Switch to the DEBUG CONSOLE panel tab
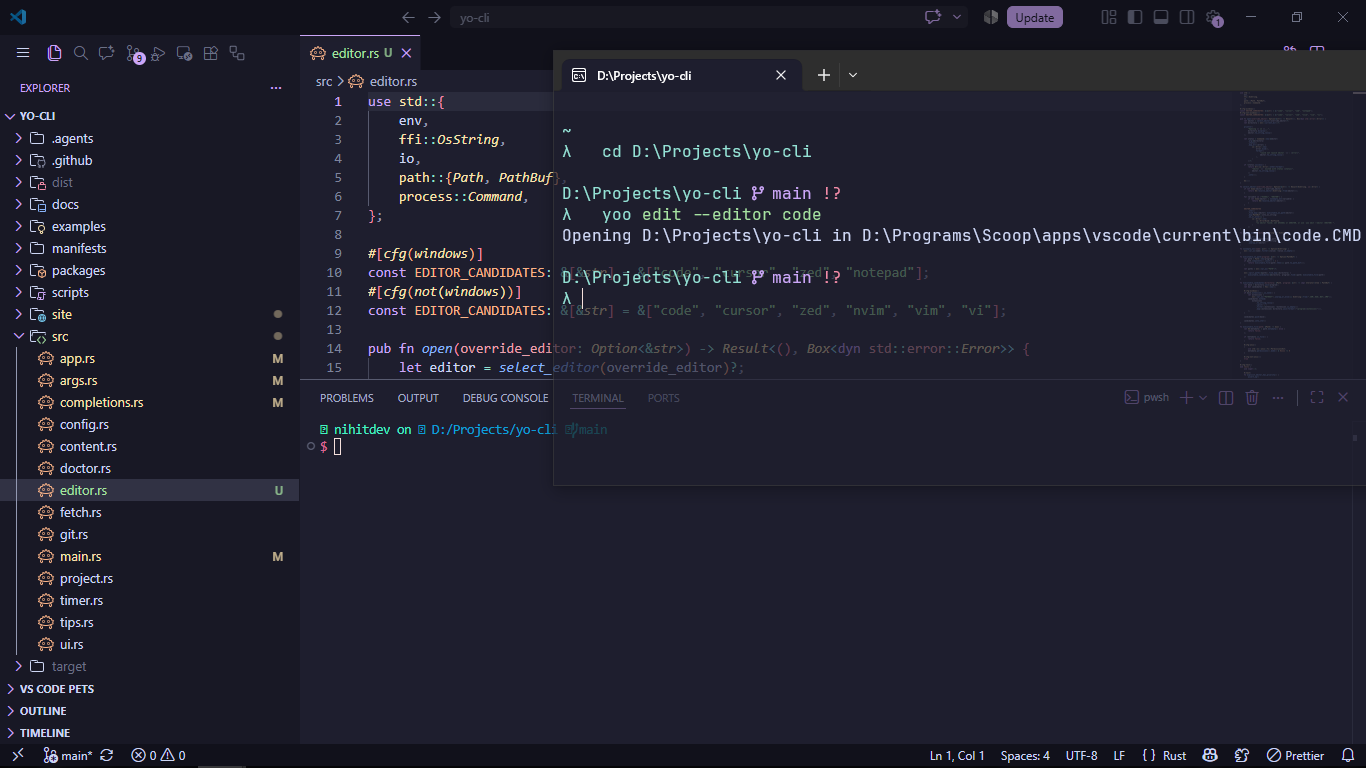1366x768 pixels. [505, 398]
